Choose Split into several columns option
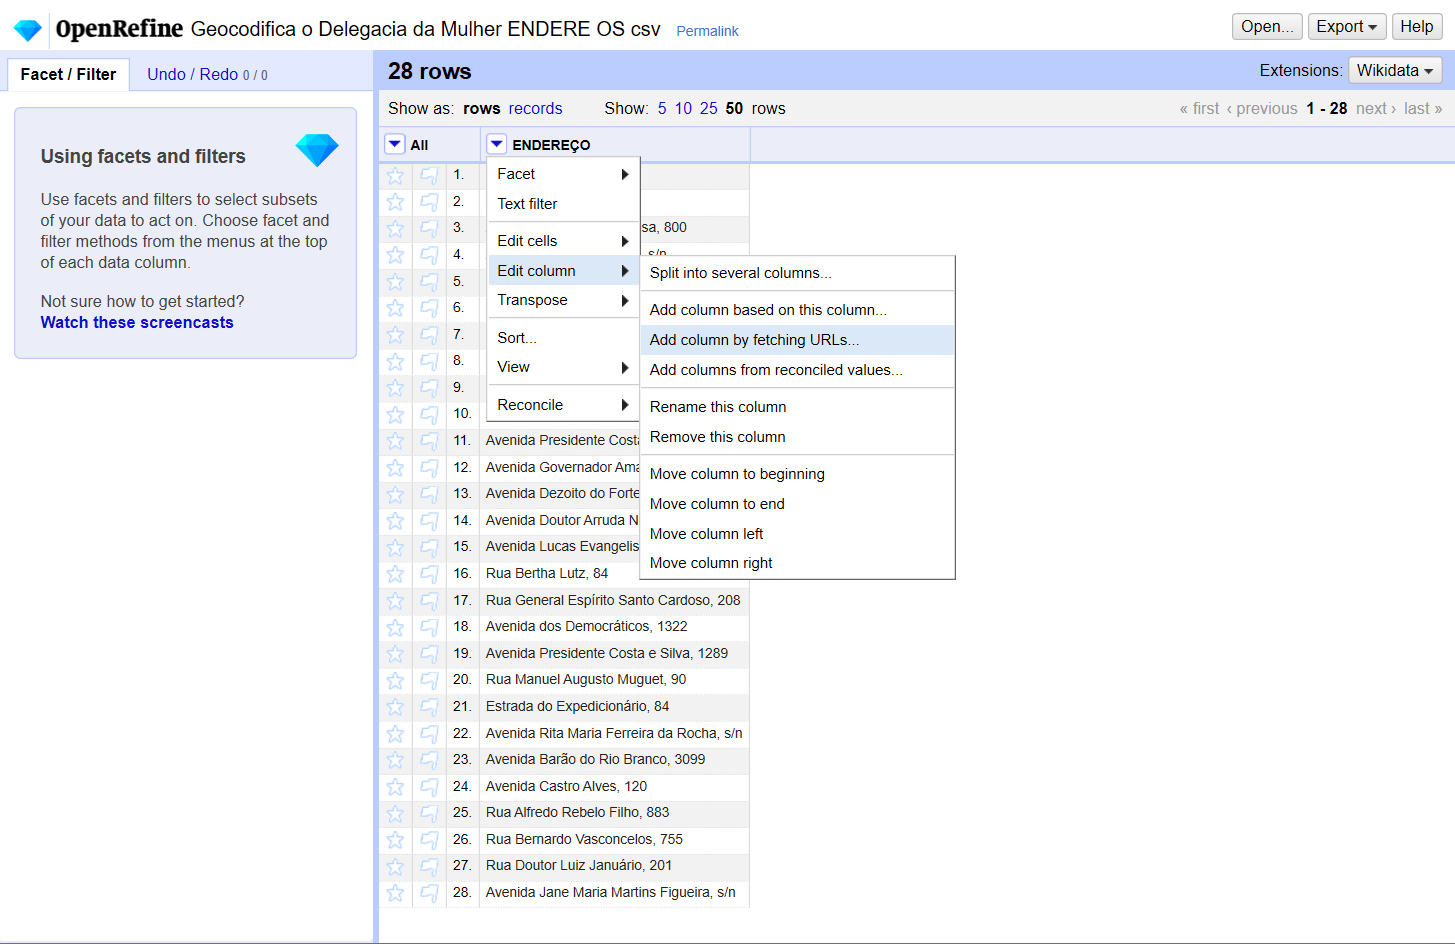Image resolution: width=1455 pixels, height=944 pixels. point(740,273)
